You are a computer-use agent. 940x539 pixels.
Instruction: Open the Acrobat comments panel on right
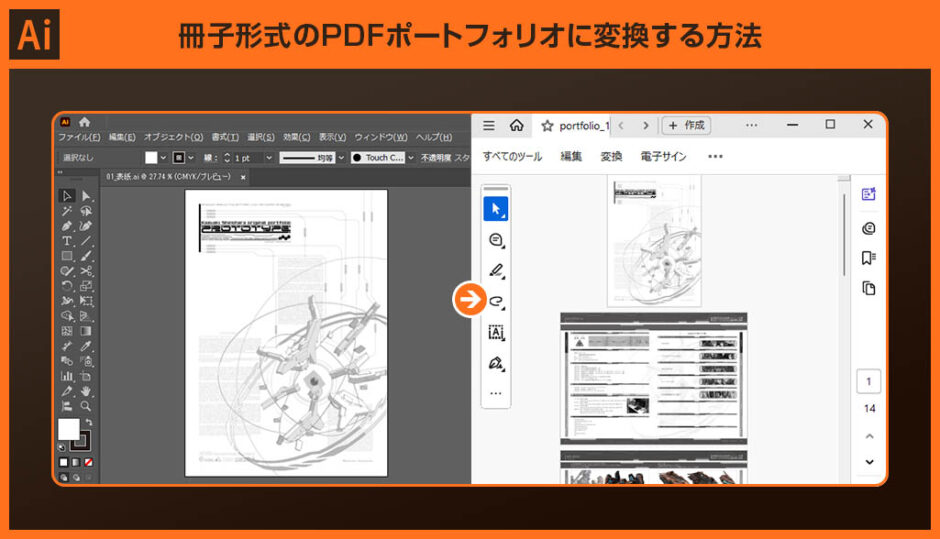coord(868,228)
